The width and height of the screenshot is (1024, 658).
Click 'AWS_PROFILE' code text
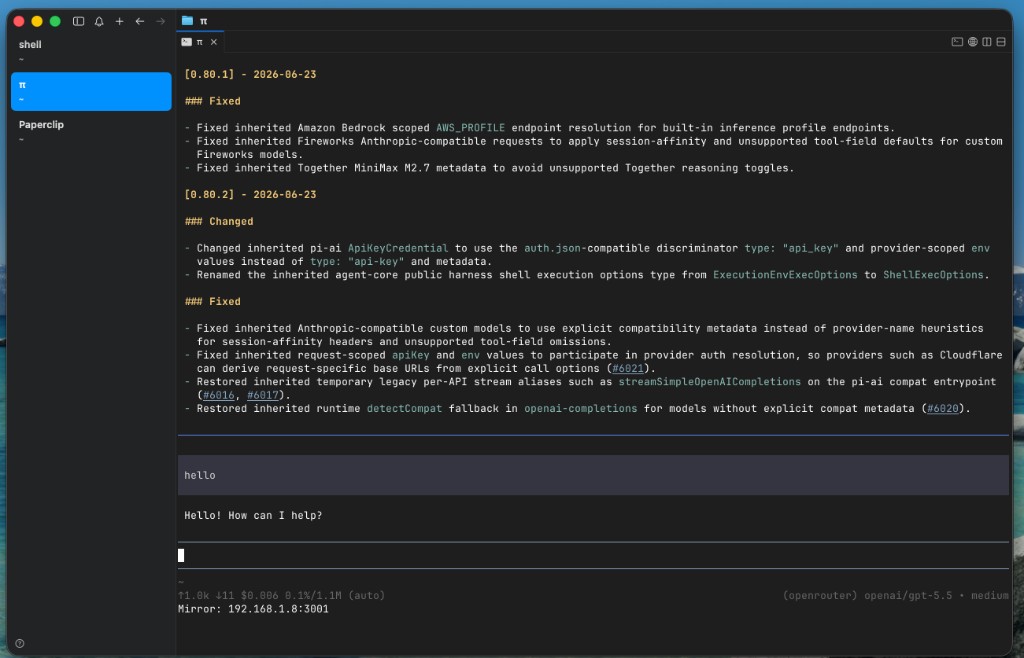click(x=470, y=128)
